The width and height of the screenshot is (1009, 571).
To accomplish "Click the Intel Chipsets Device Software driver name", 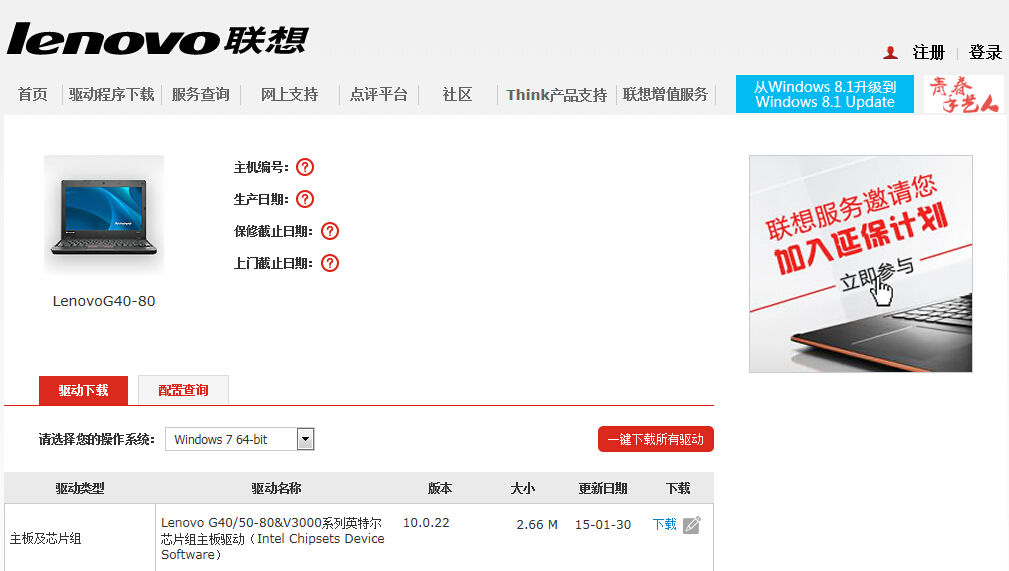I will pos(273,539).
